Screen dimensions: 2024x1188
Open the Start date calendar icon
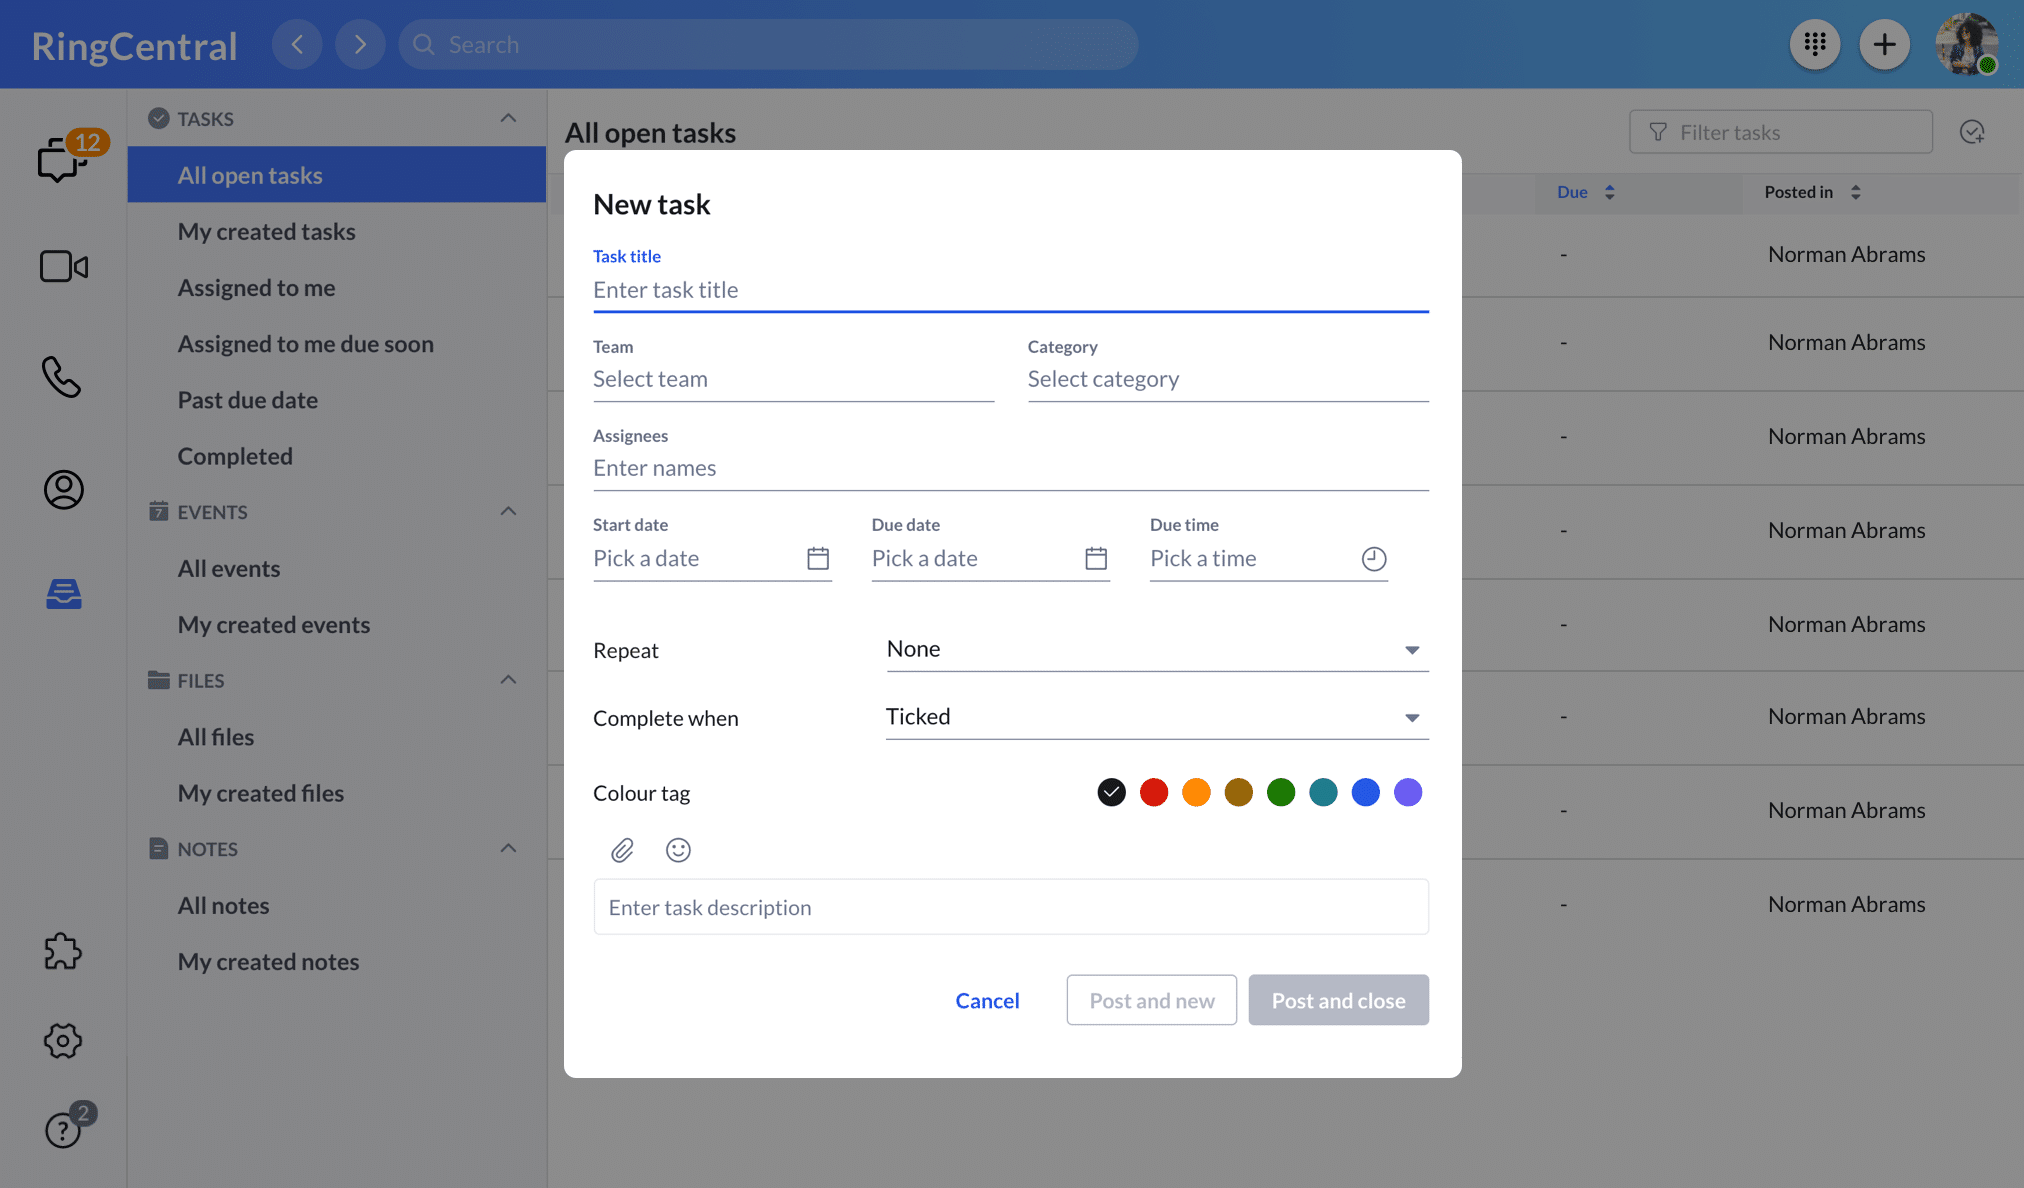[818, 558]
